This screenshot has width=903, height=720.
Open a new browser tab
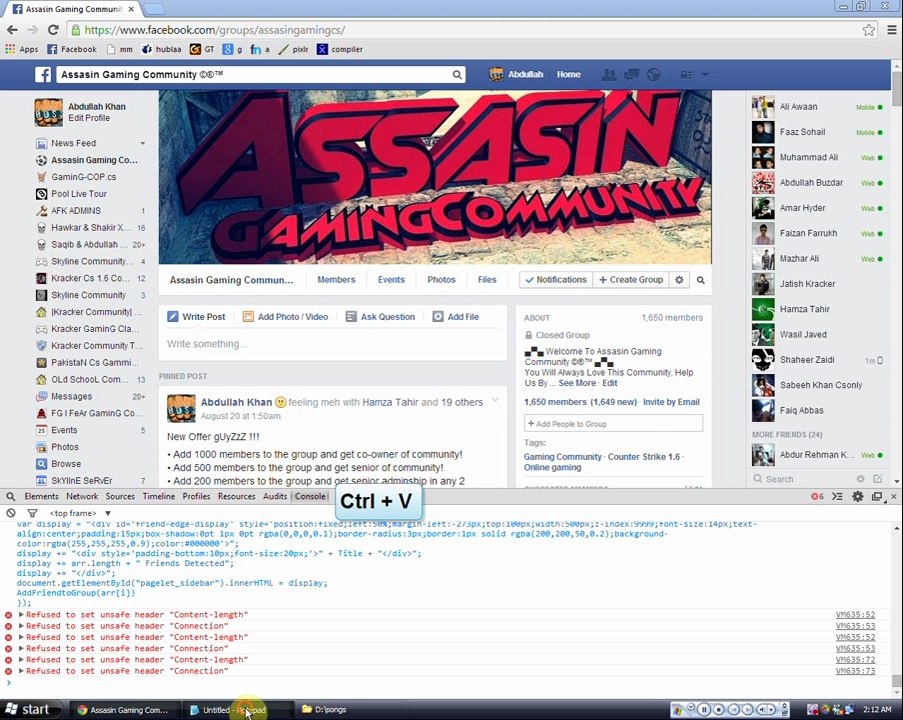(x=154, y=9)
